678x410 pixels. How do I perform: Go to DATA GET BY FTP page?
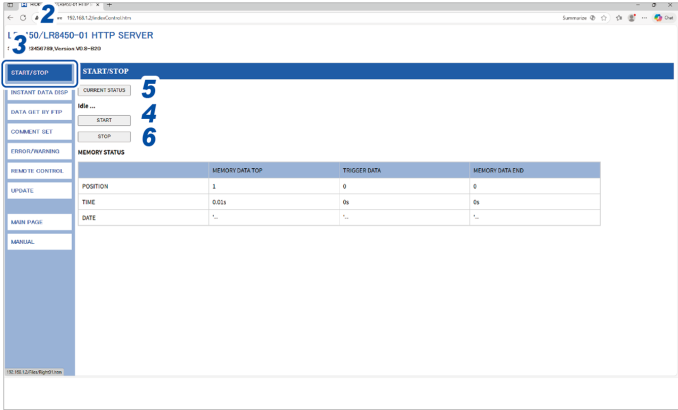(38, 112)
